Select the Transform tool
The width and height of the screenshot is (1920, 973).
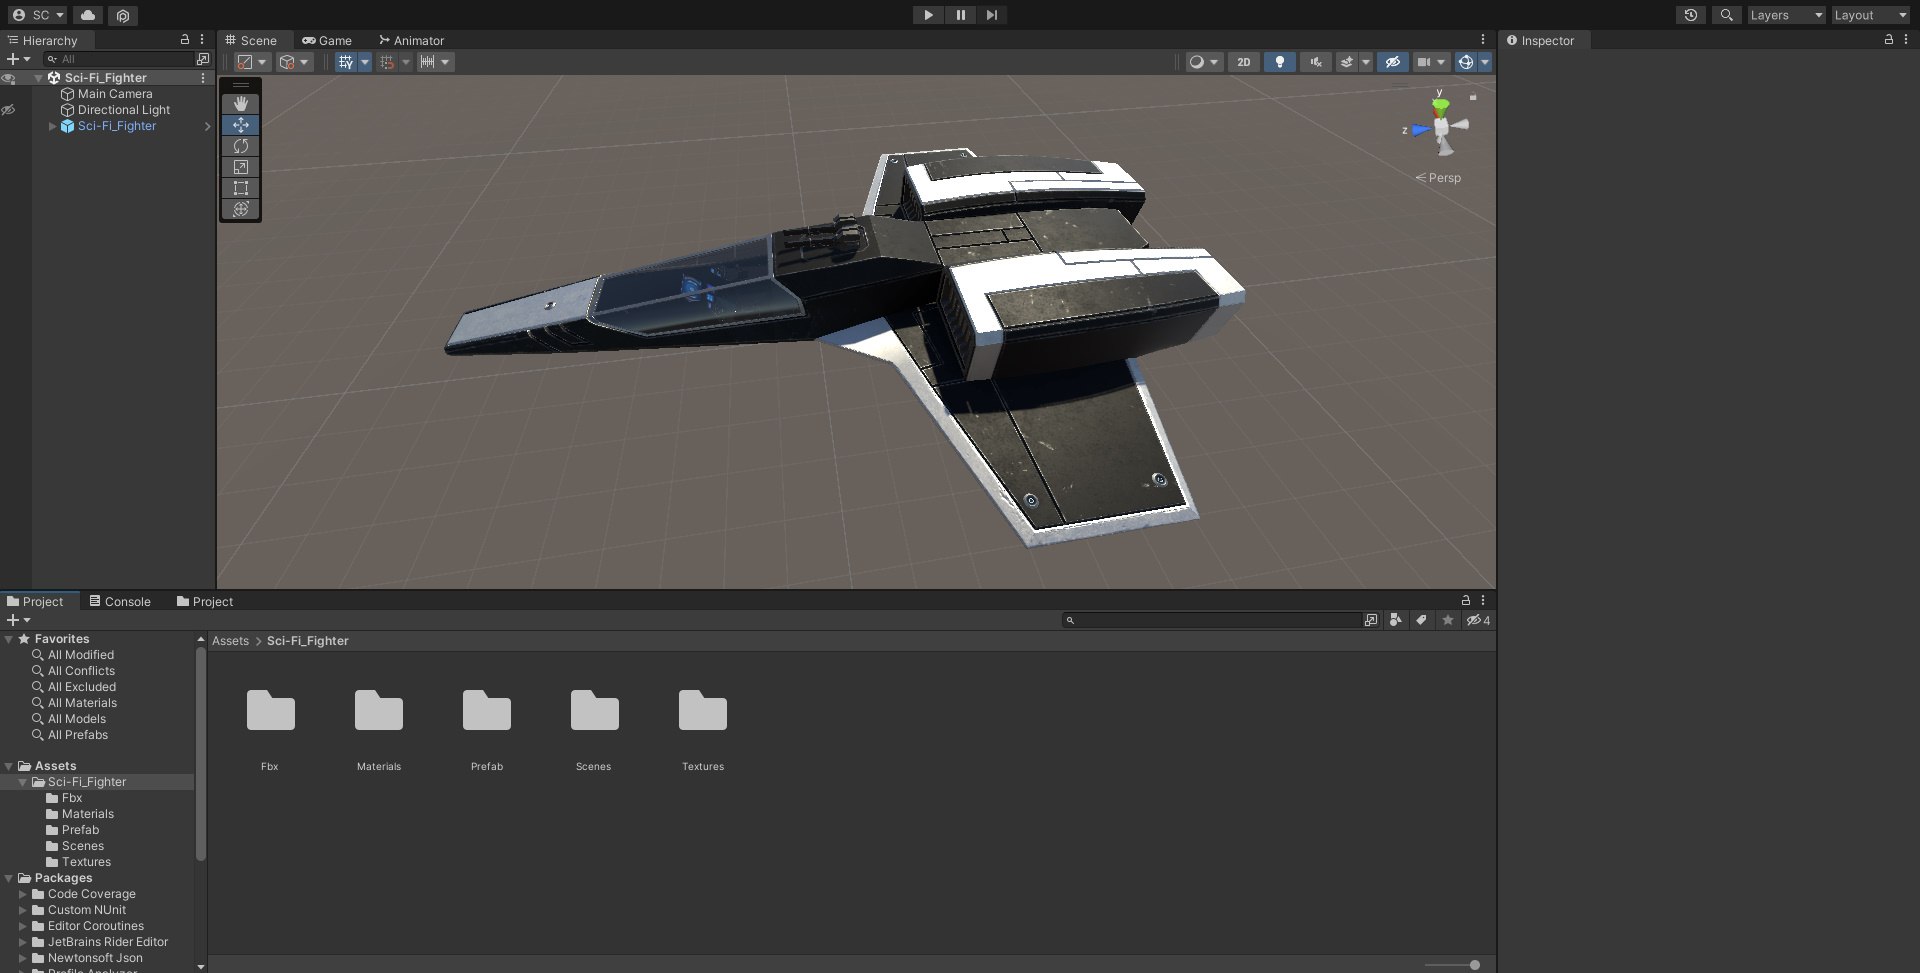click(241, 209)
